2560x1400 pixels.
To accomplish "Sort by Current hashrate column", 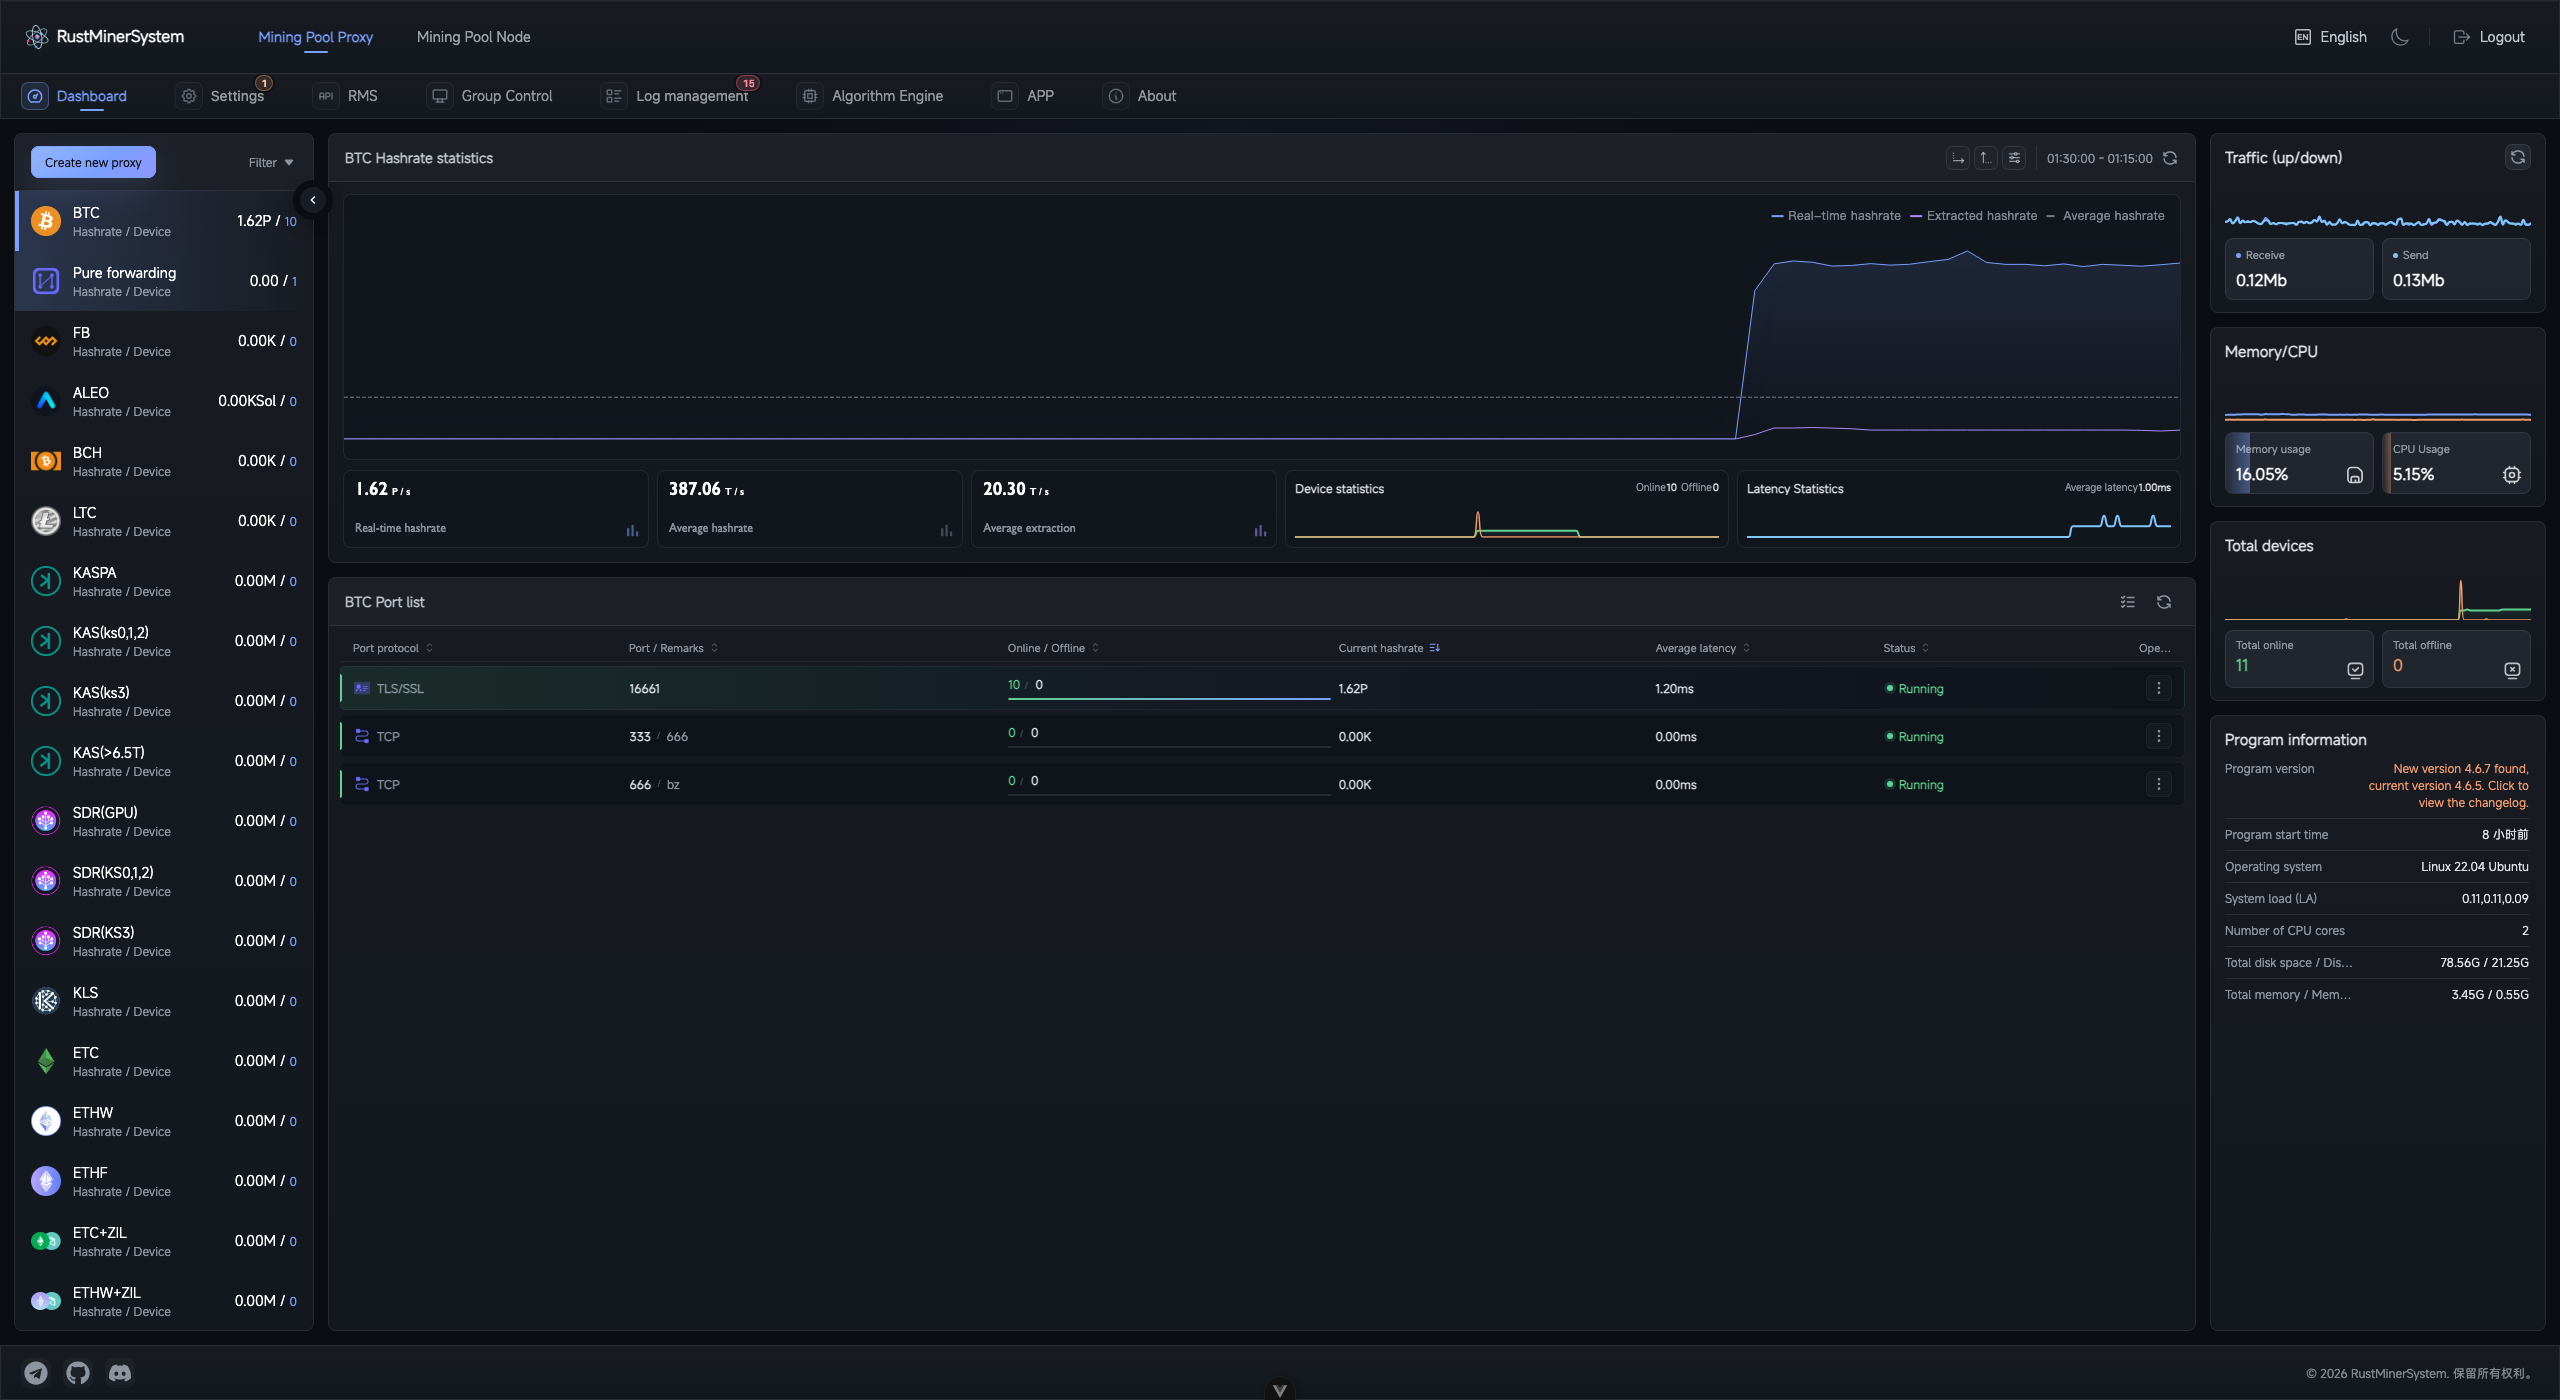I will tap(1389, 648).
